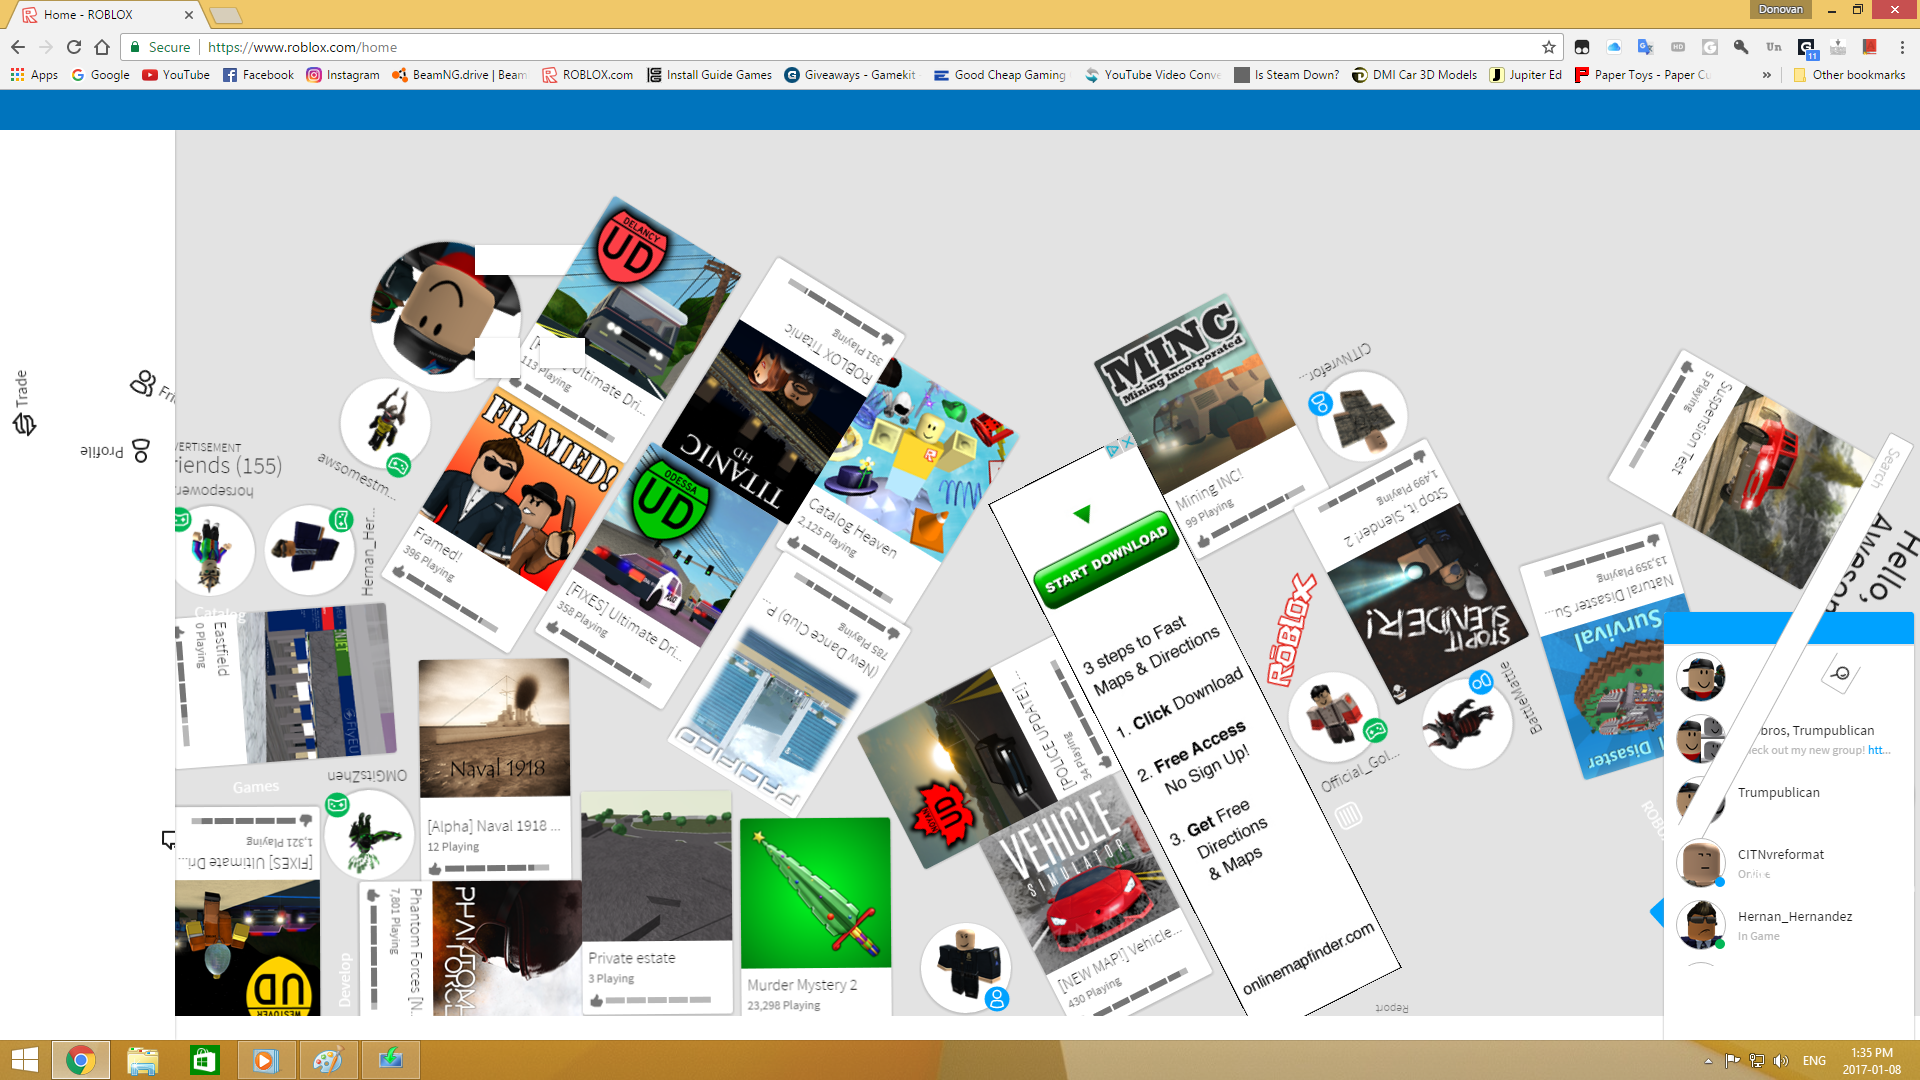Open the red dictionary book extension
Image resolution: width=1920 pixels, height=1080 pixels.
click(x=1870, y=47)
